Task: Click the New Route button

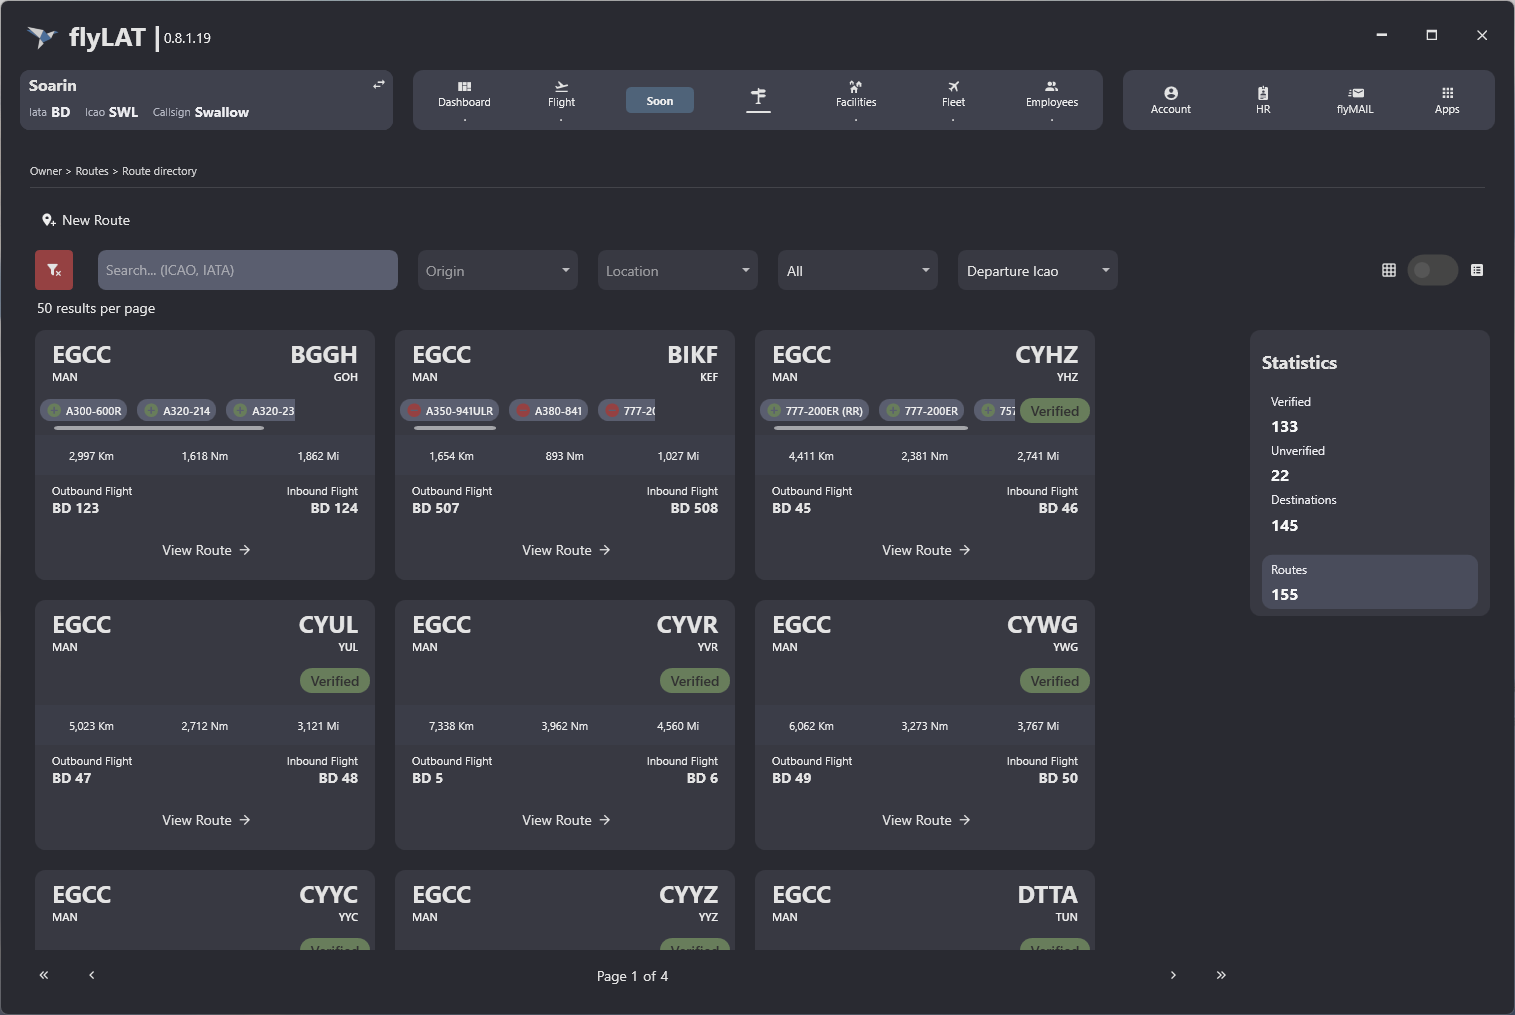Action: 87,220
